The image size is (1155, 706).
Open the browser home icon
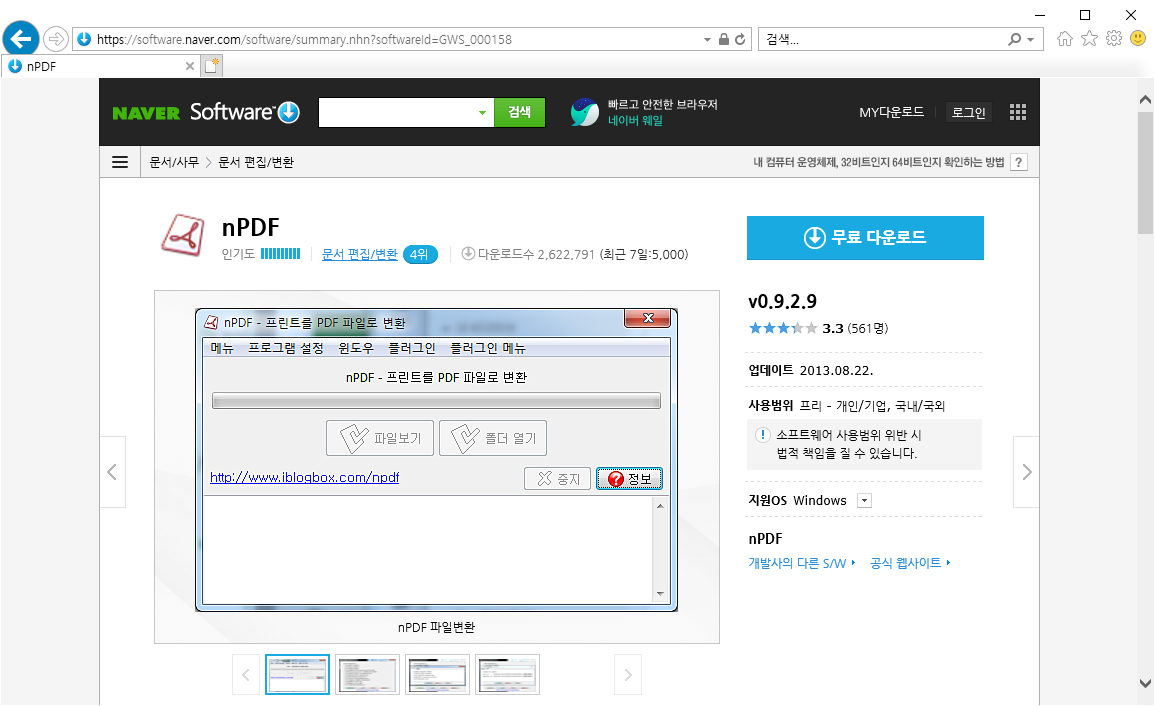pyautogui.click(x=1064, y=38)
